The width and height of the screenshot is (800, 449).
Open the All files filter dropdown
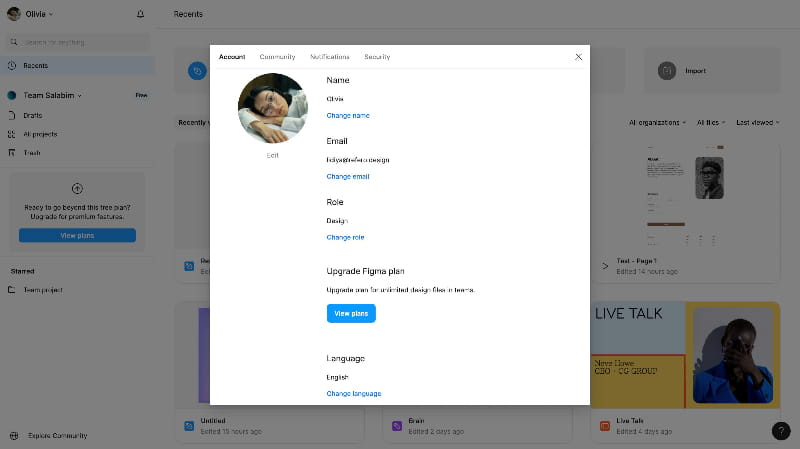(x=711, y=122)
